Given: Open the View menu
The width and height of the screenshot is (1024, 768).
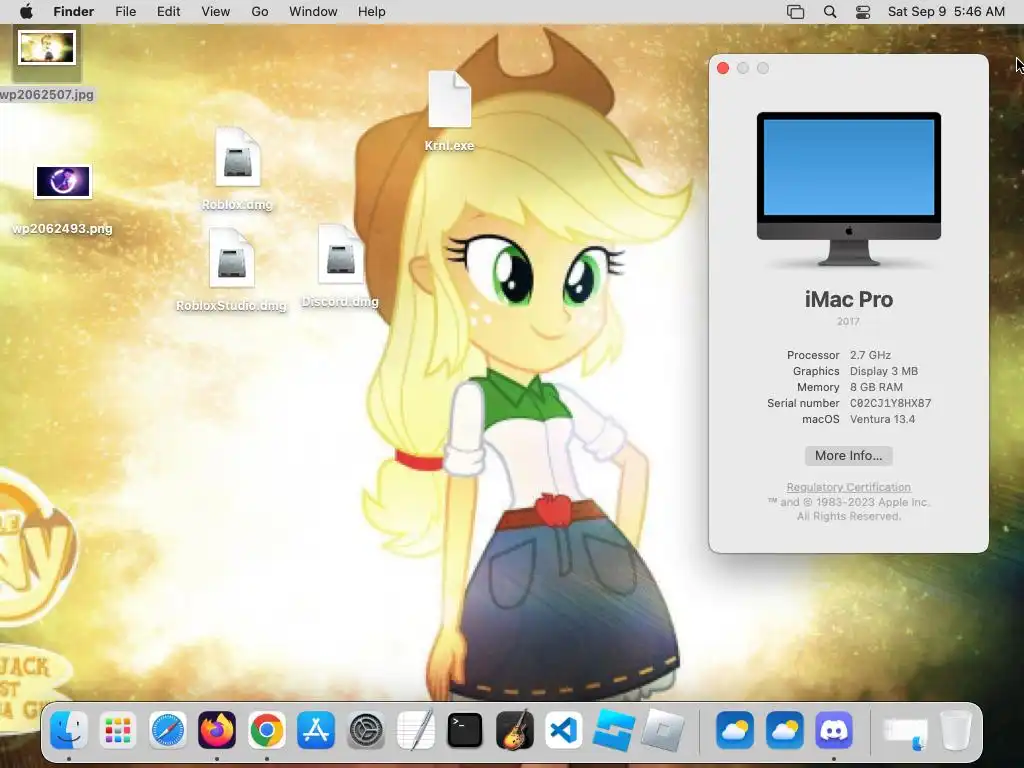Looking at the screenshot, I should tap(216, 12).
